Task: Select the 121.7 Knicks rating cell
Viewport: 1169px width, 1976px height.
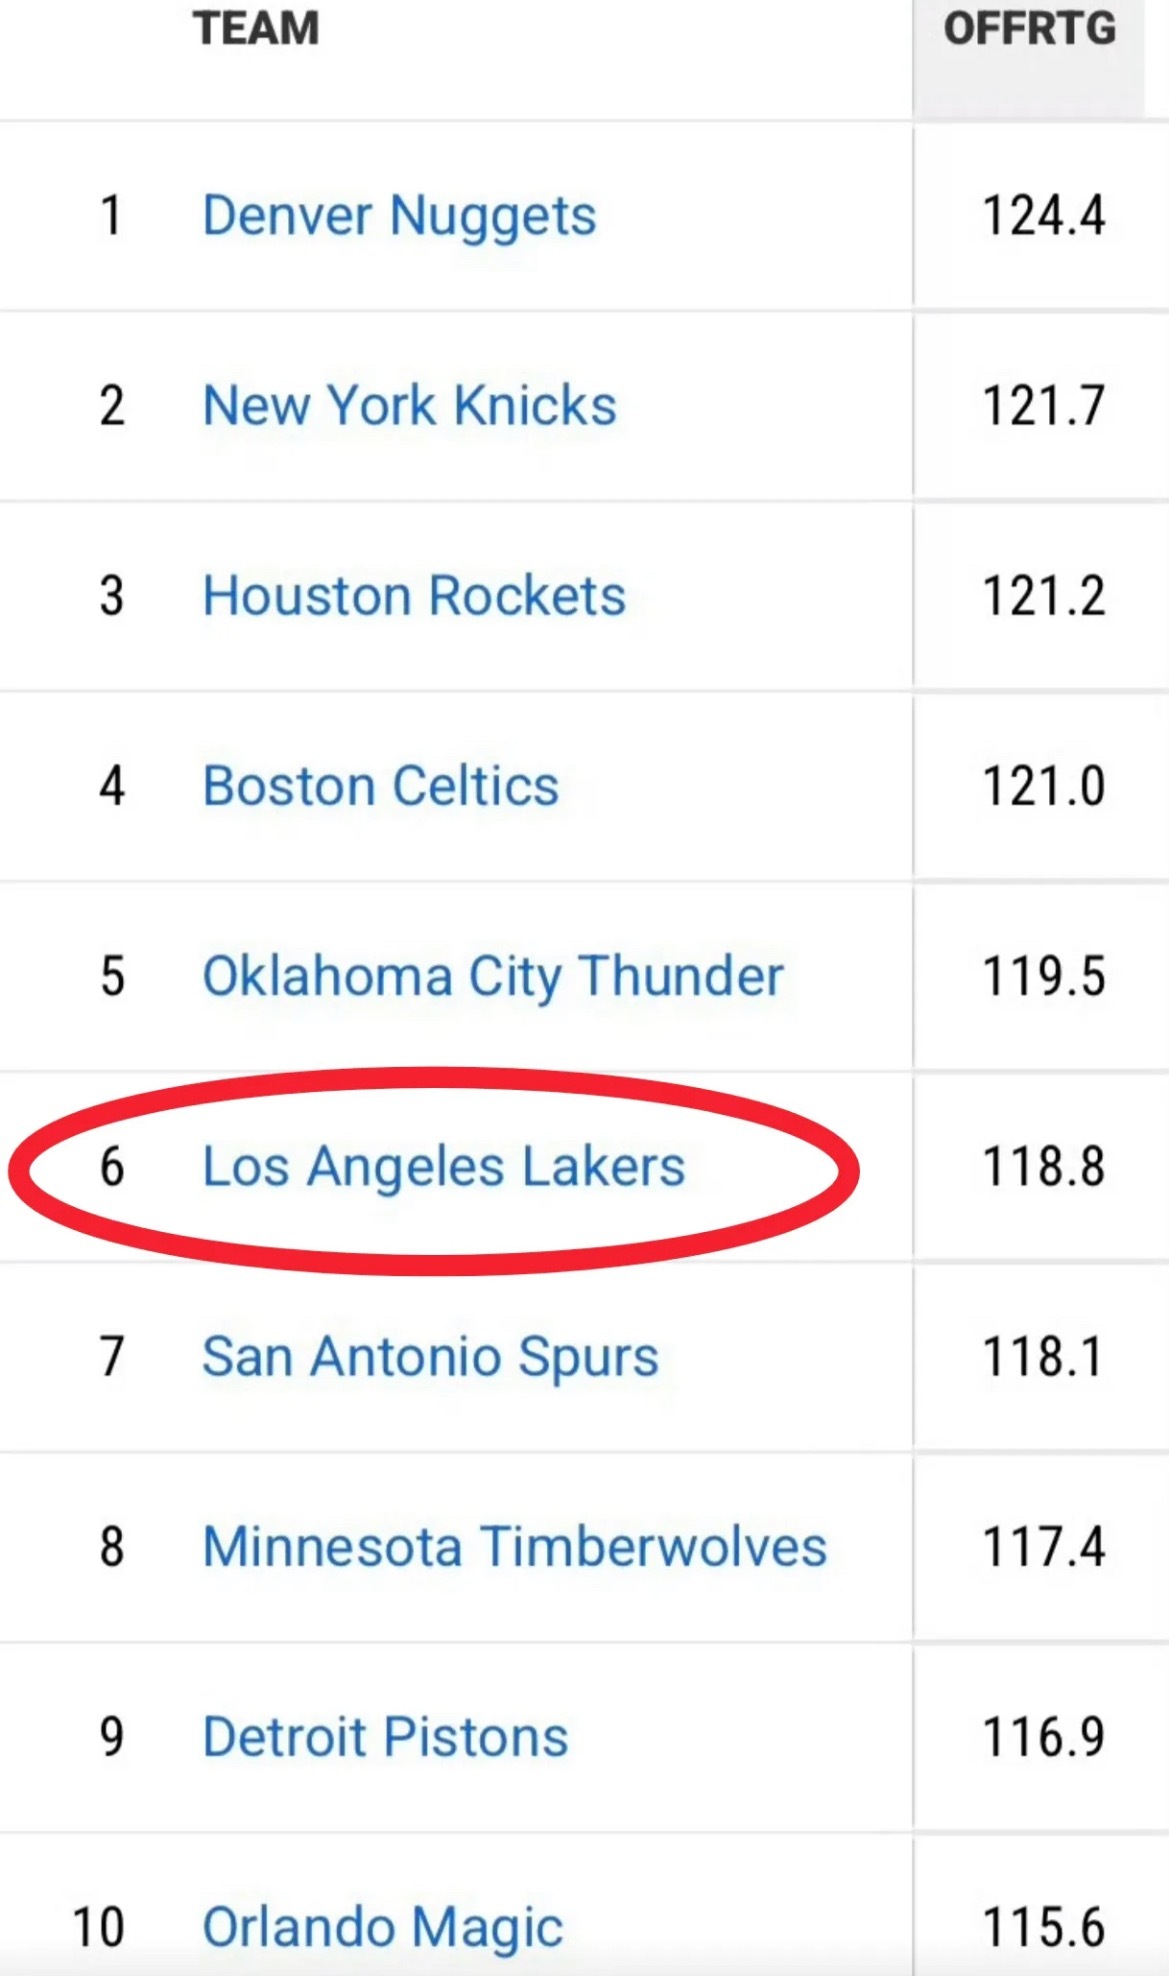Action: click(x=1044, y=406)
